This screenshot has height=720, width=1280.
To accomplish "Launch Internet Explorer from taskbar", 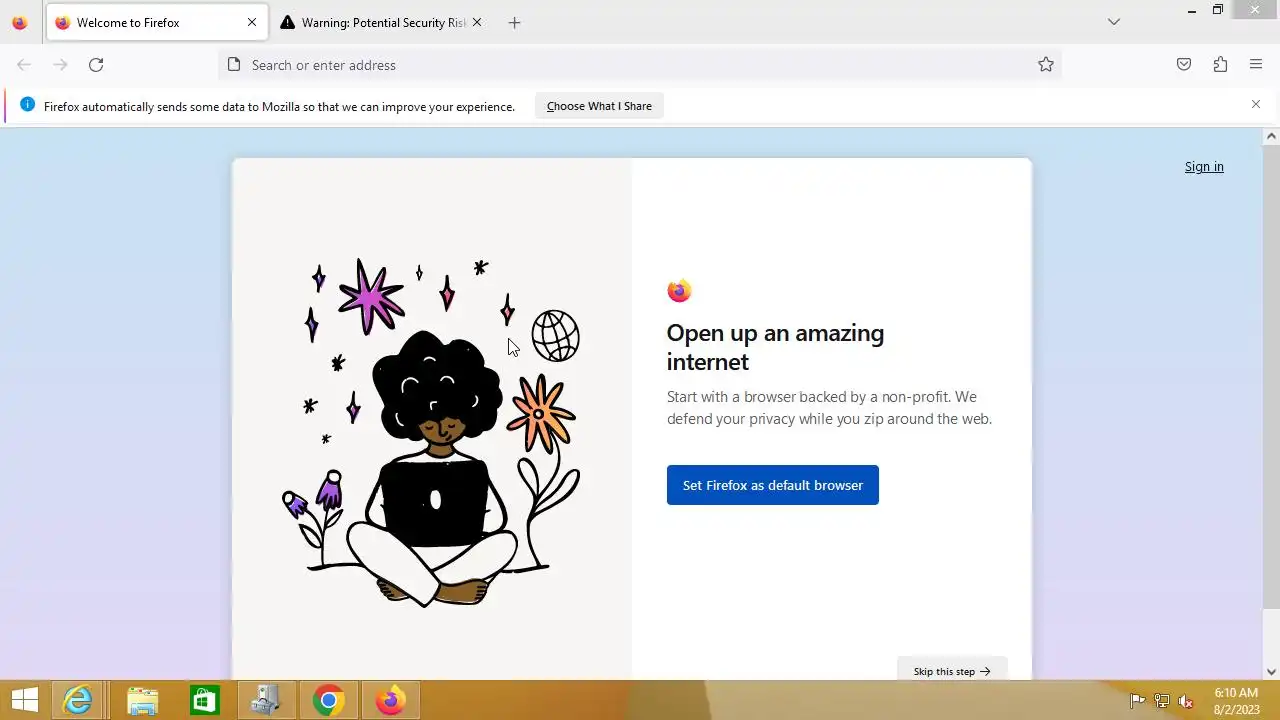I will click(x=77, y=700).
